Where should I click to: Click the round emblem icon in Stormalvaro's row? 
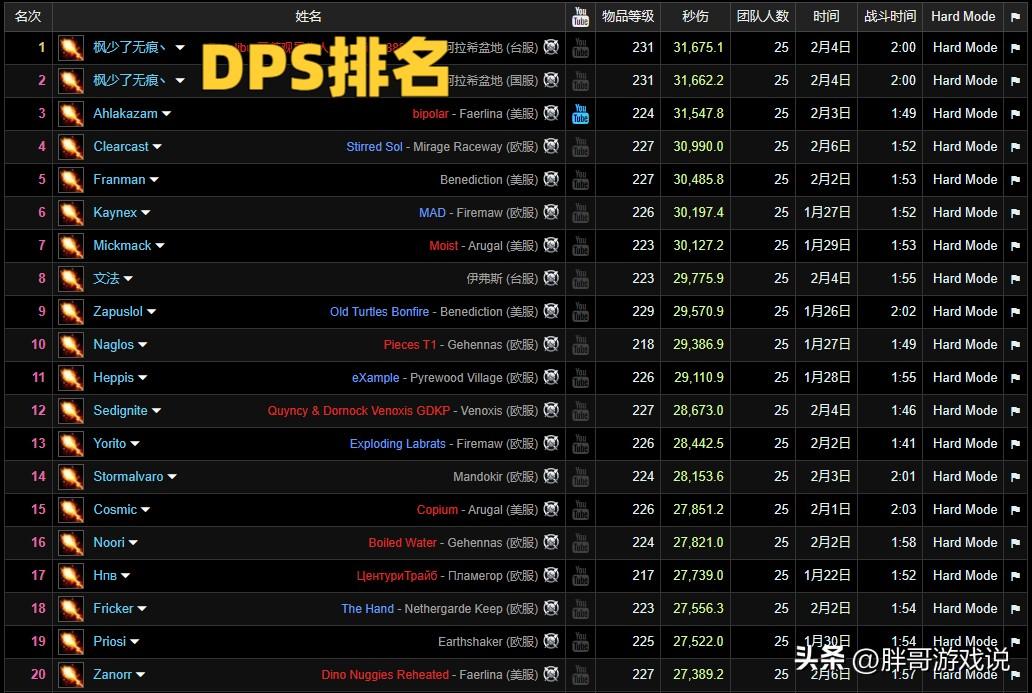click(x=551, y=477)
